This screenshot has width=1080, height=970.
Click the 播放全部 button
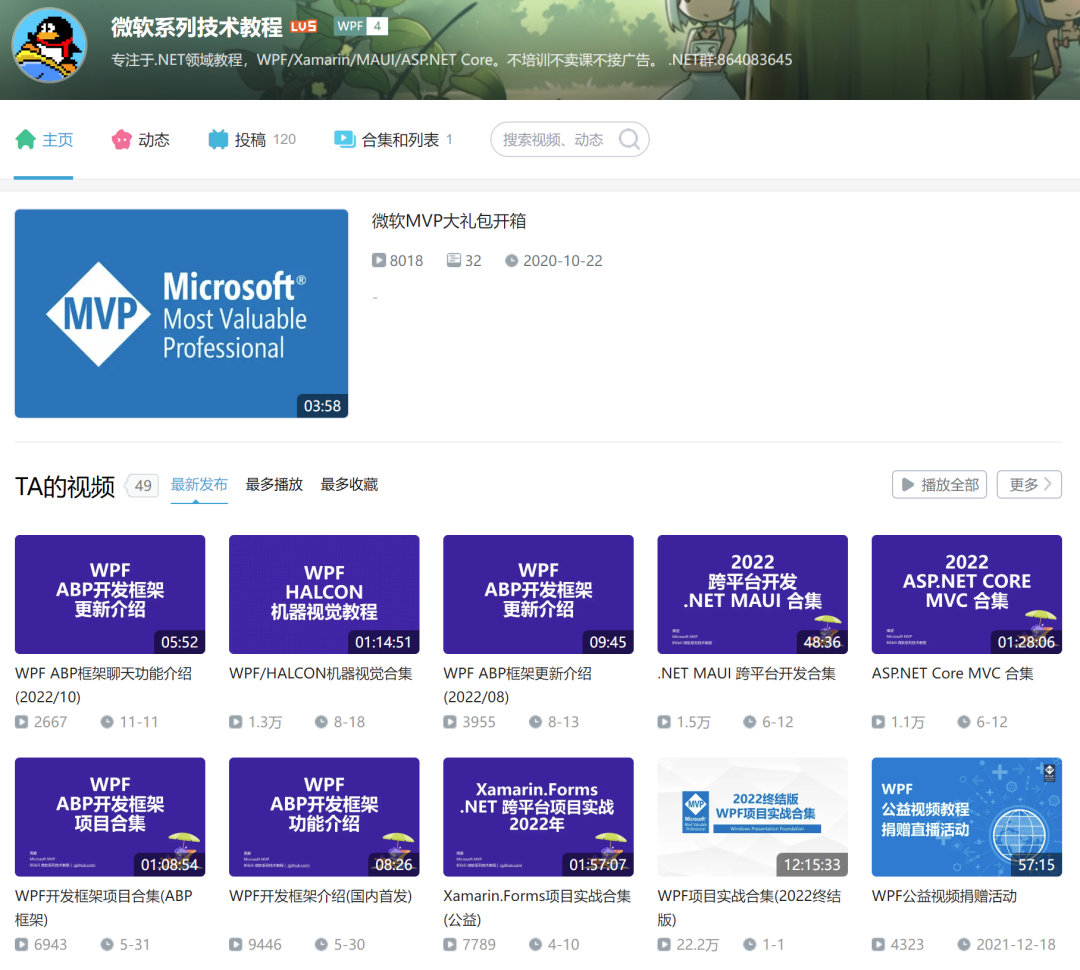pos(939,484)
